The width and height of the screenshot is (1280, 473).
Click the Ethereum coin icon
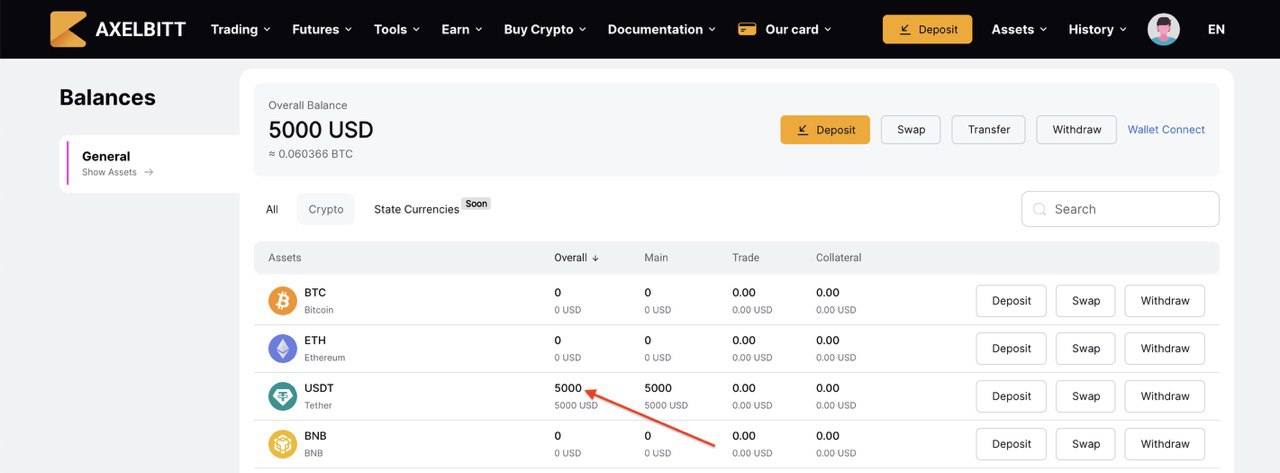pos(283,349)
